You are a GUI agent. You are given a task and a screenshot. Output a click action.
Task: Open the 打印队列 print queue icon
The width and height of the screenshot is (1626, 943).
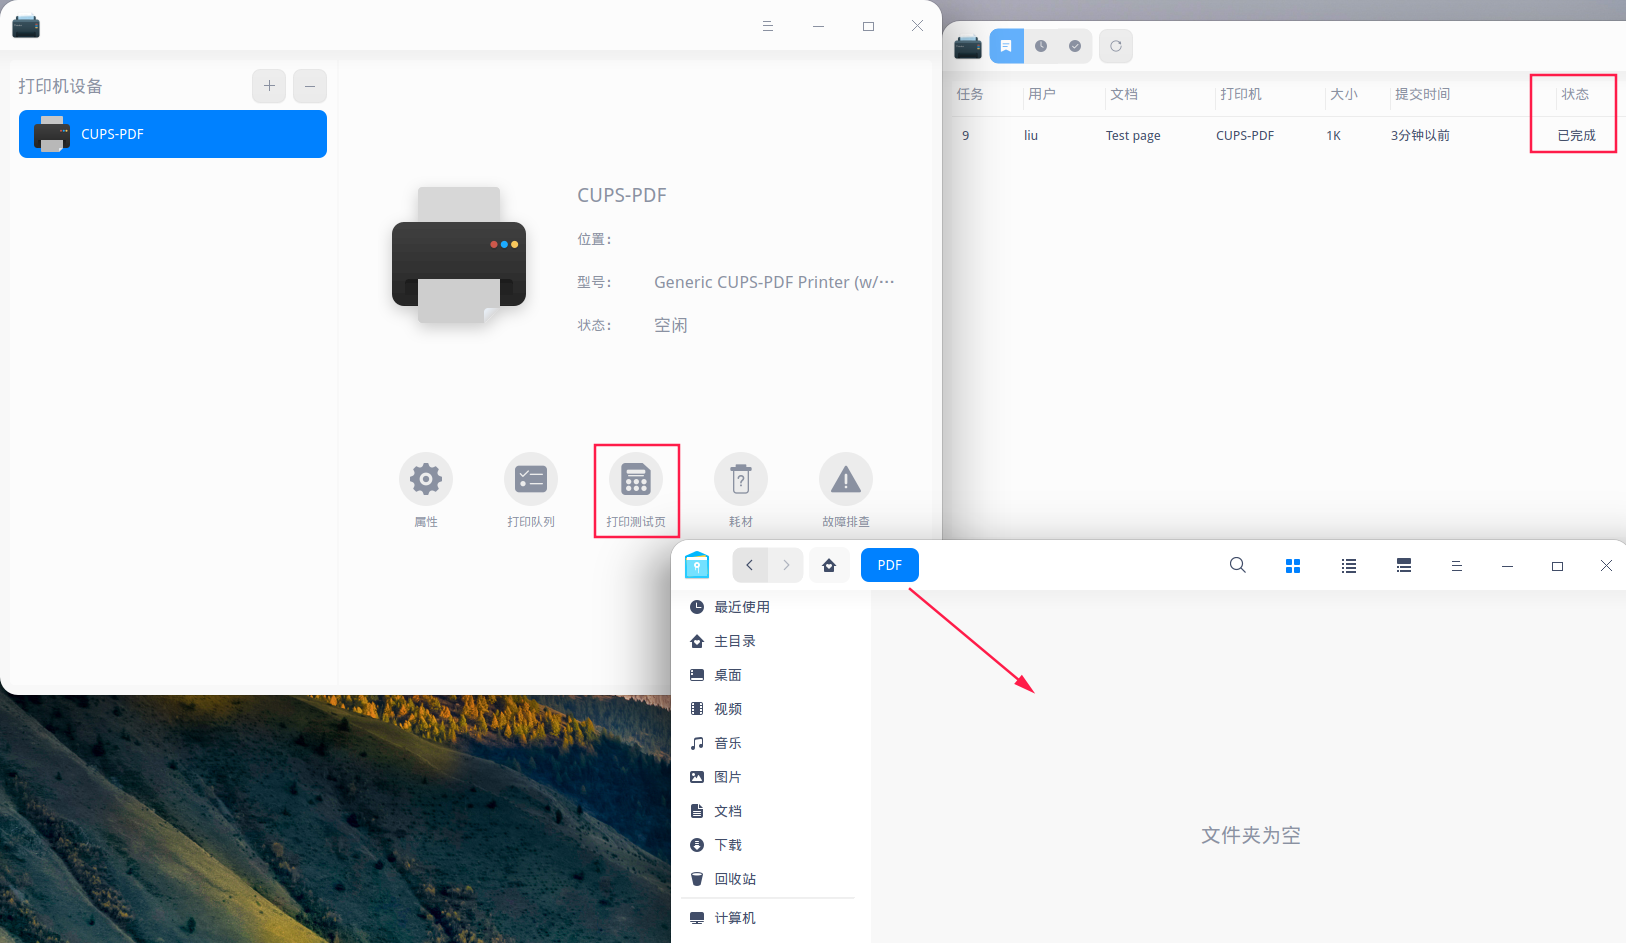pyautogui.click(x=531, y=480)
